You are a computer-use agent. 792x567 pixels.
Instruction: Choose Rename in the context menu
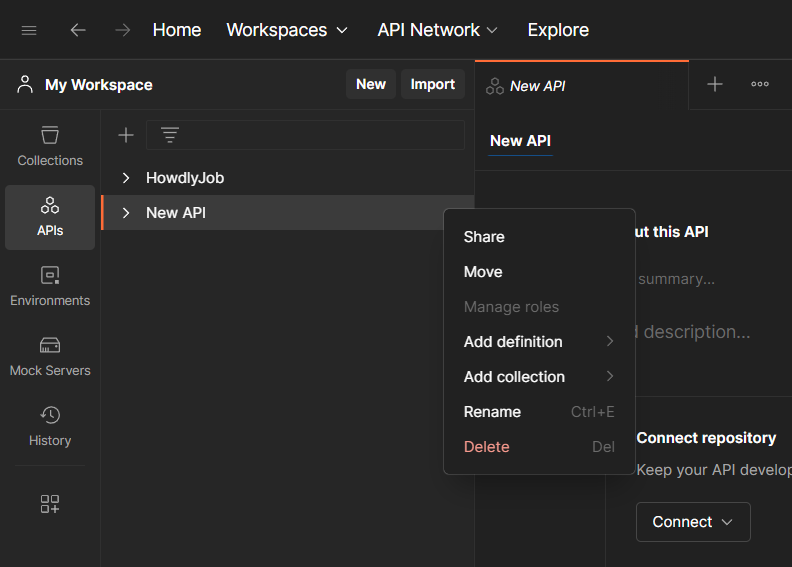point(539,412)
